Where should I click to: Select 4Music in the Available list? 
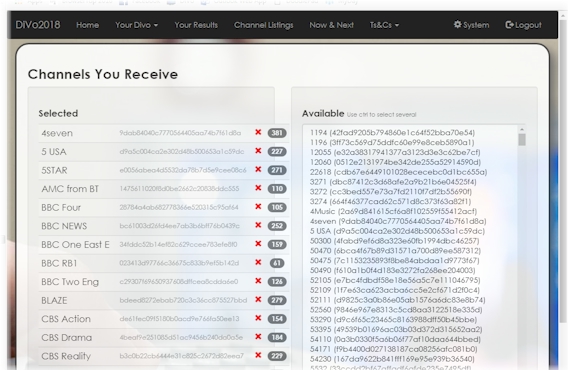(x=393, y=211)
